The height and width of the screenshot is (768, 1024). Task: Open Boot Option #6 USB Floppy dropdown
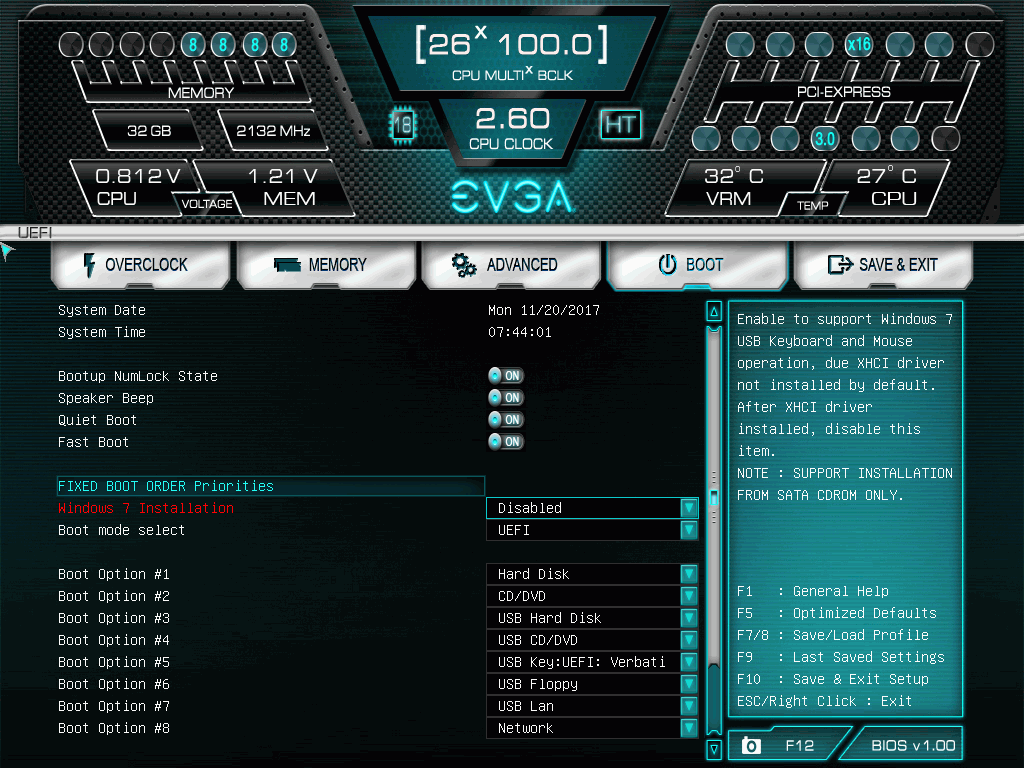tap(592, 684)
